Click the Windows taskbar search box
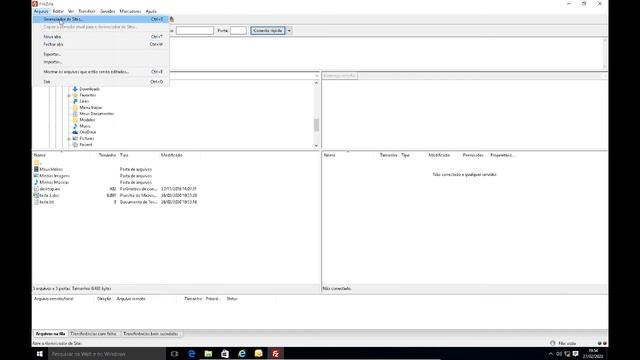The image size is (640, 360). point(107,354)
